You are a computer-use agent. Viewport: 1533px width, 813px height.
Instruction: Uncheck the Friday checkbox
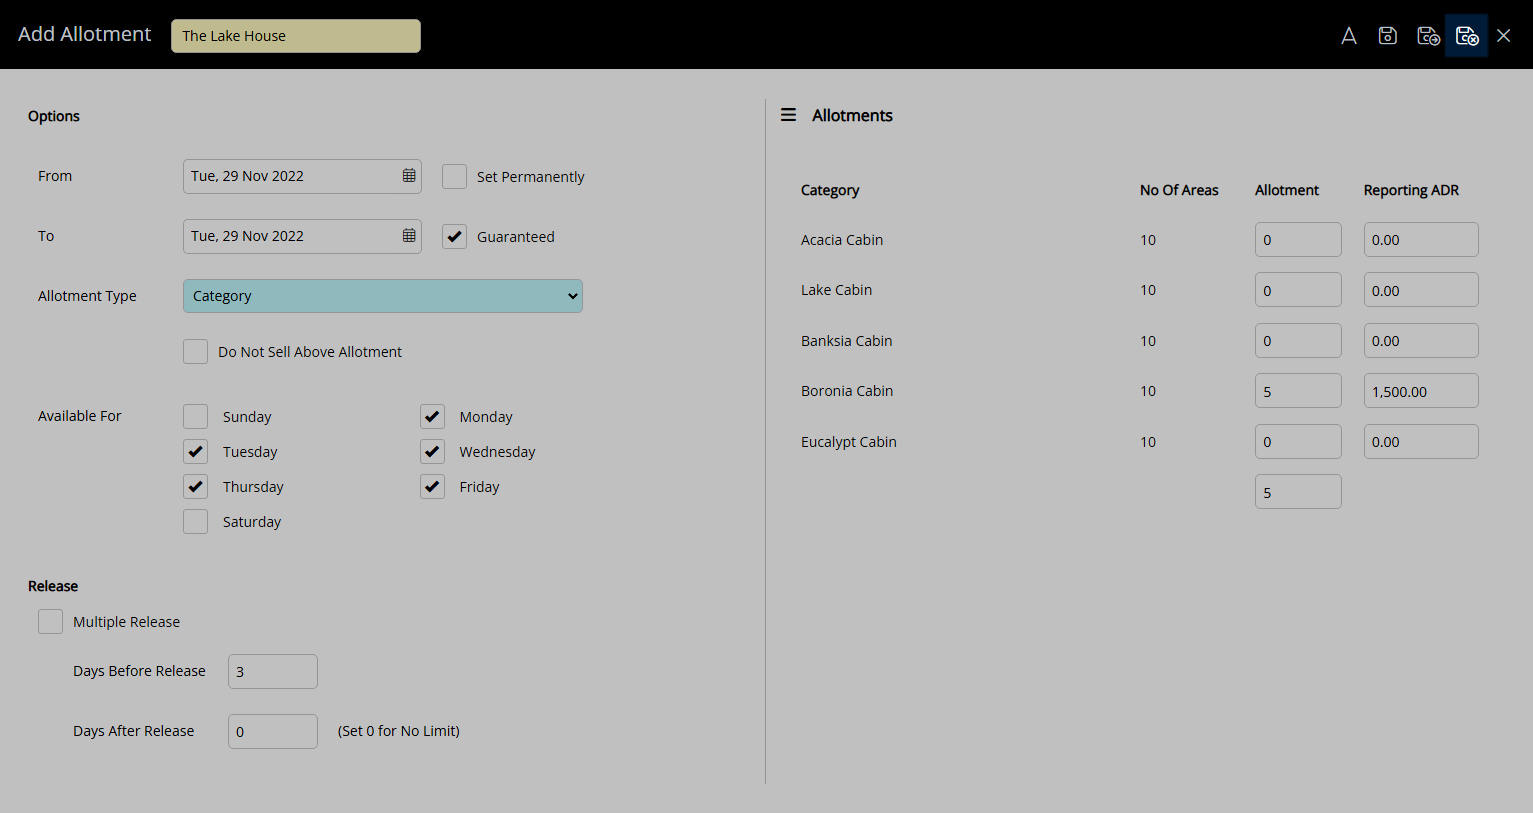[x=433, y=487]
